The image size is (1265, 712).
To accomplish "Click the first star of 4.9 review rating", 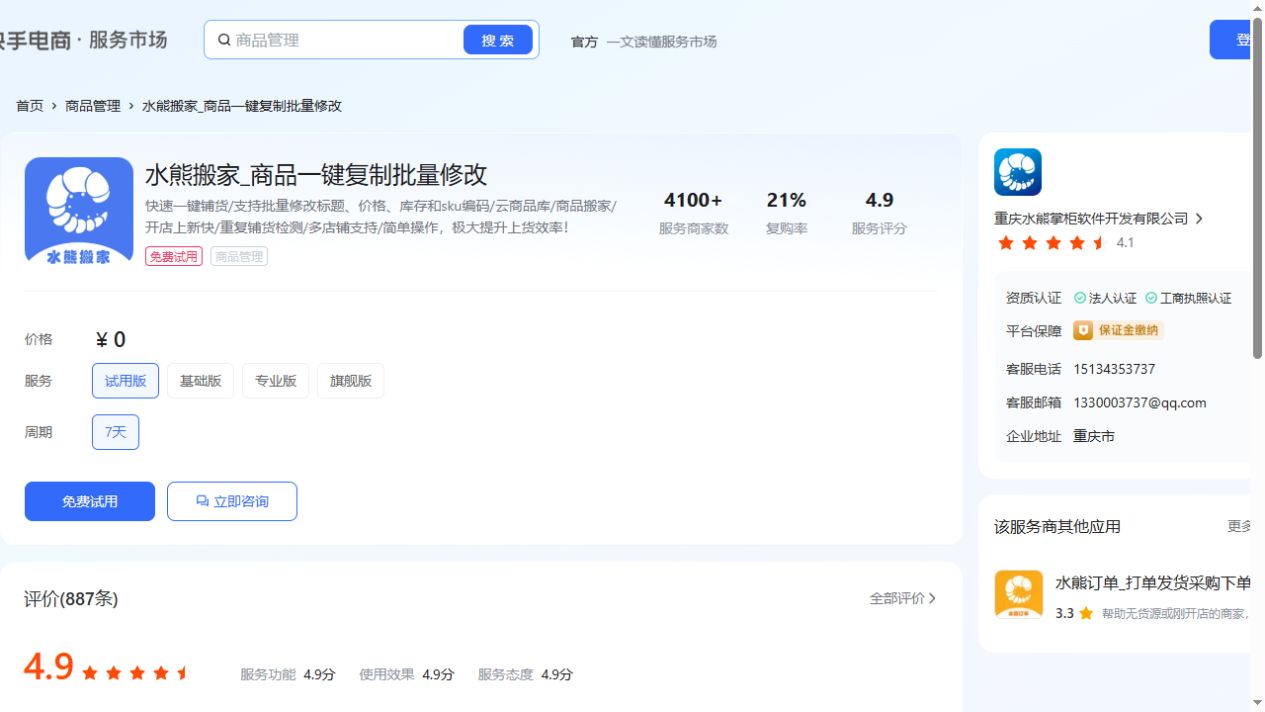I will click(x=90, y=673).
